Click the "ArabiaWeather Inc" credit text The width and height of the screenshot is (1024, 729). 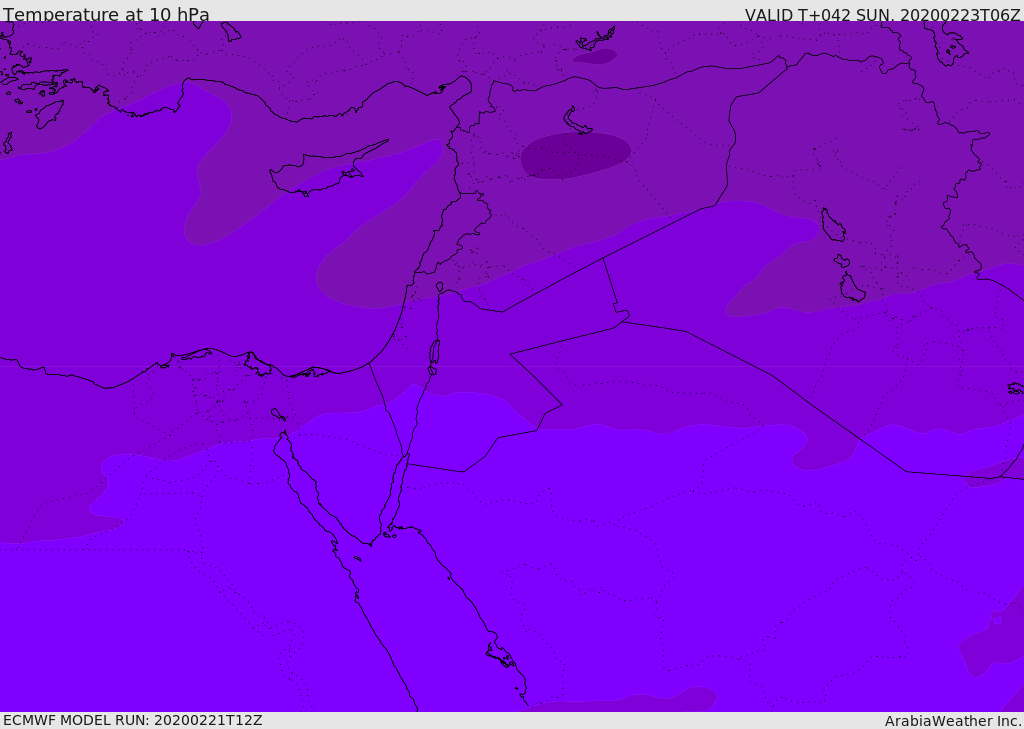click(x=952, y=721)
